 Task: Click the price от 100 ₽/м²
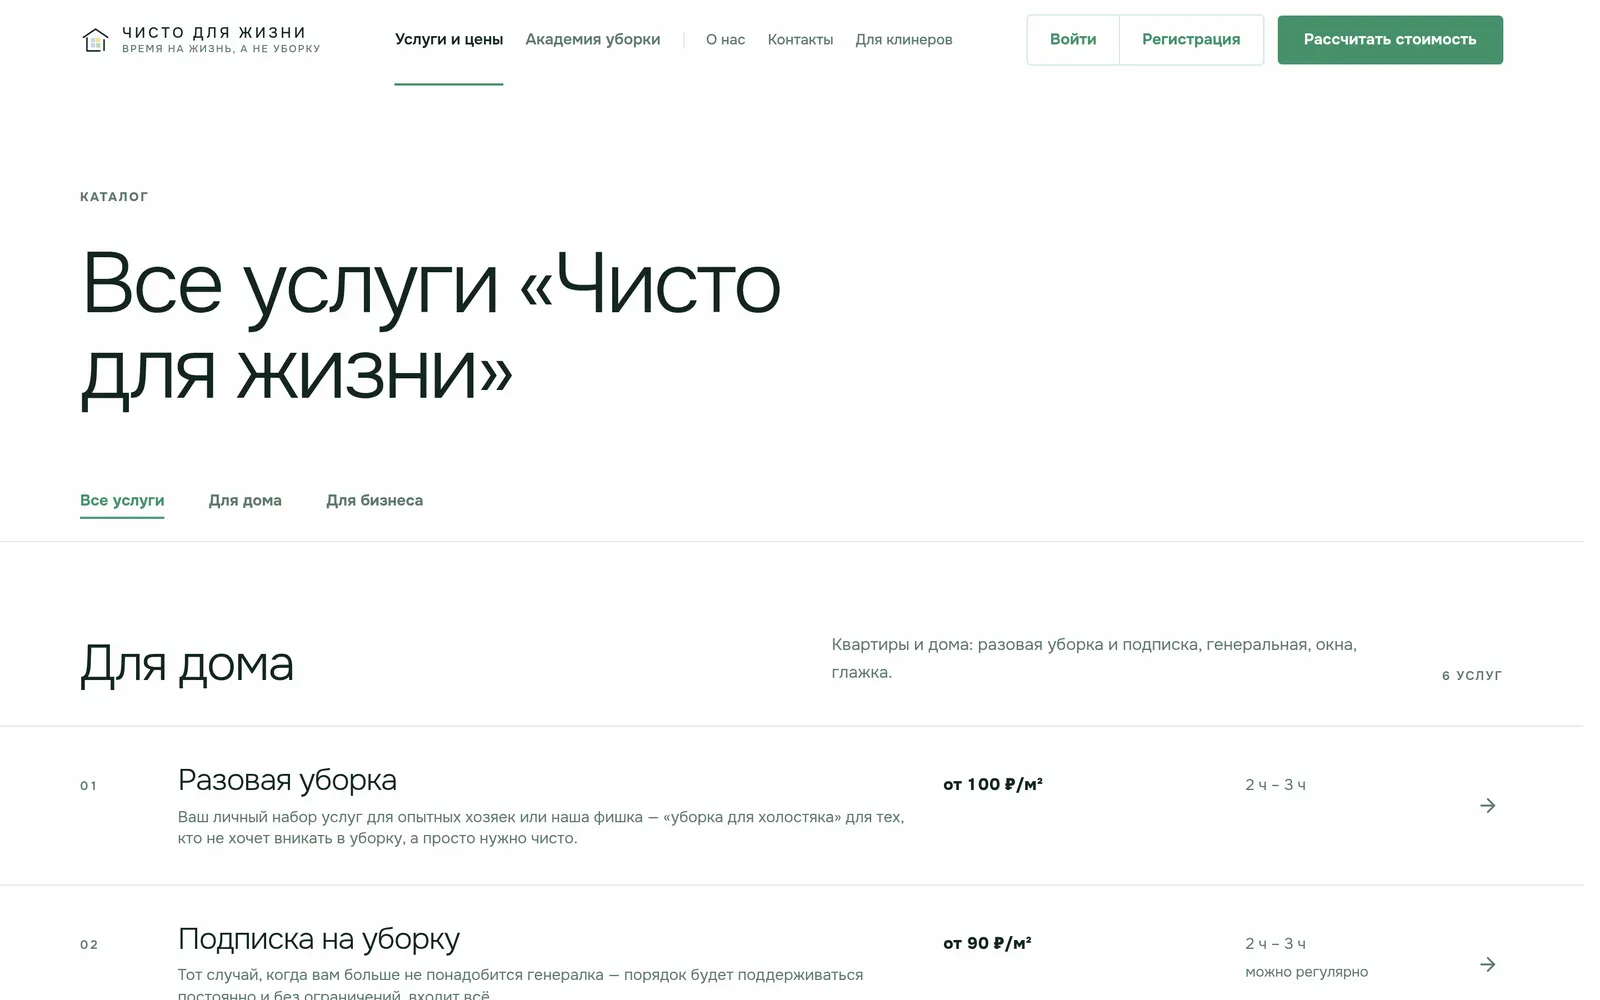pos(993,785)
